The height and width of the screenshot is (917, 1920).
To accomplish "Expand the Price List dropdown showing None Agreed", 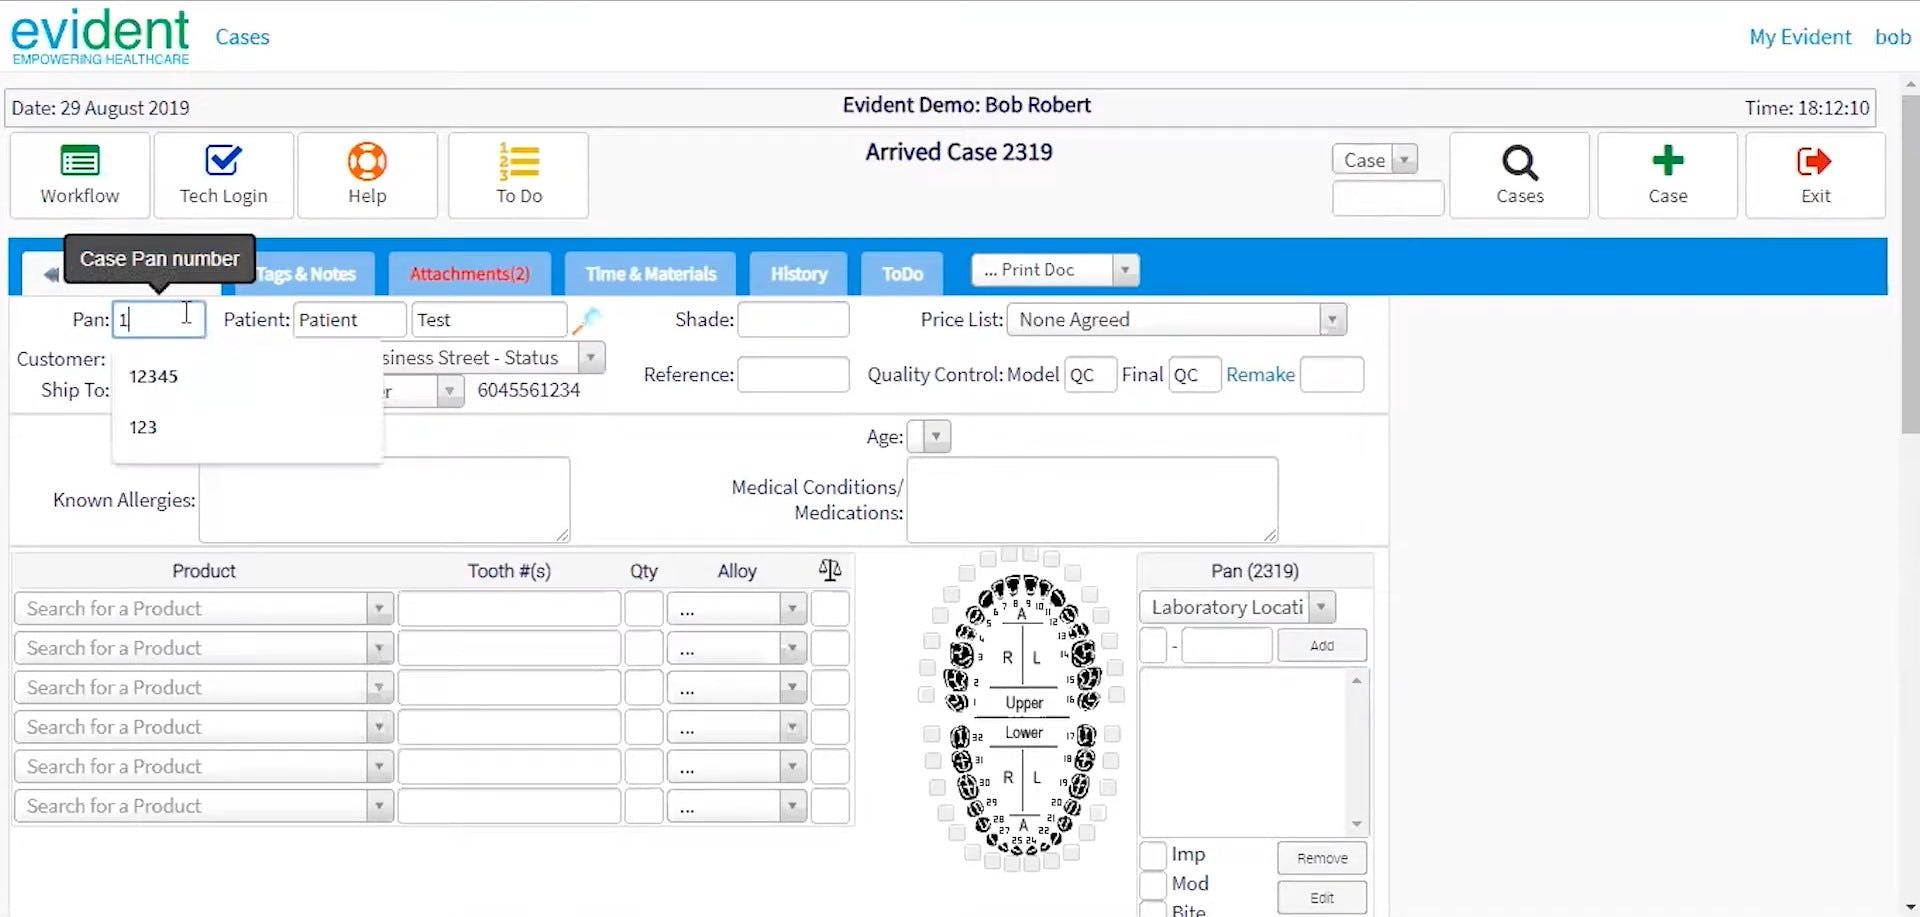I will tap(1333, 319).
